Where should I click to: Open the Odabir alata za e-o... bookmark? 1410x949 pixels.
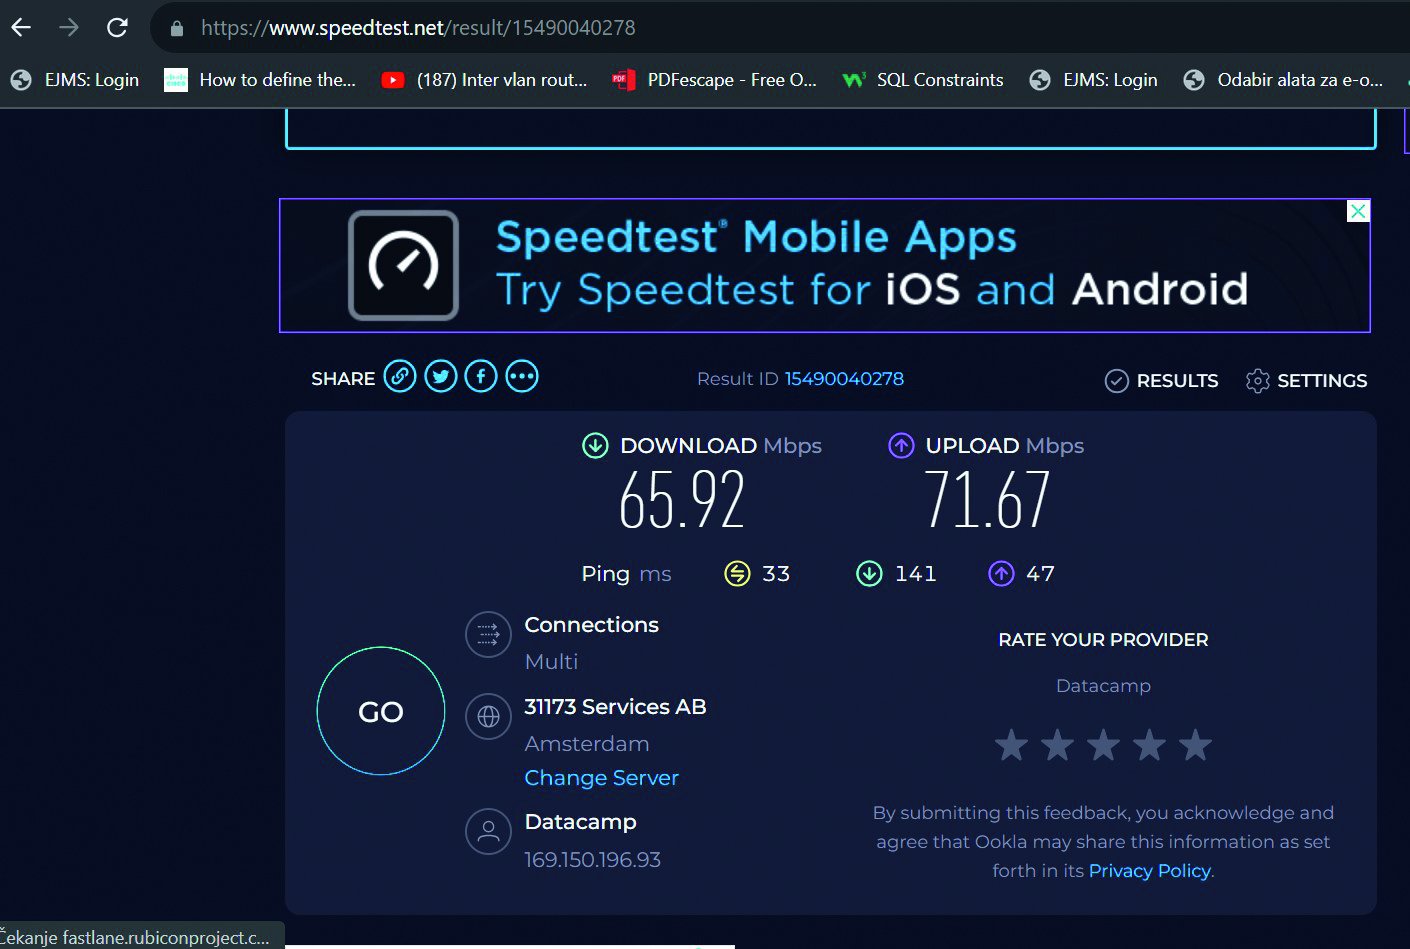click(1283, 80)
